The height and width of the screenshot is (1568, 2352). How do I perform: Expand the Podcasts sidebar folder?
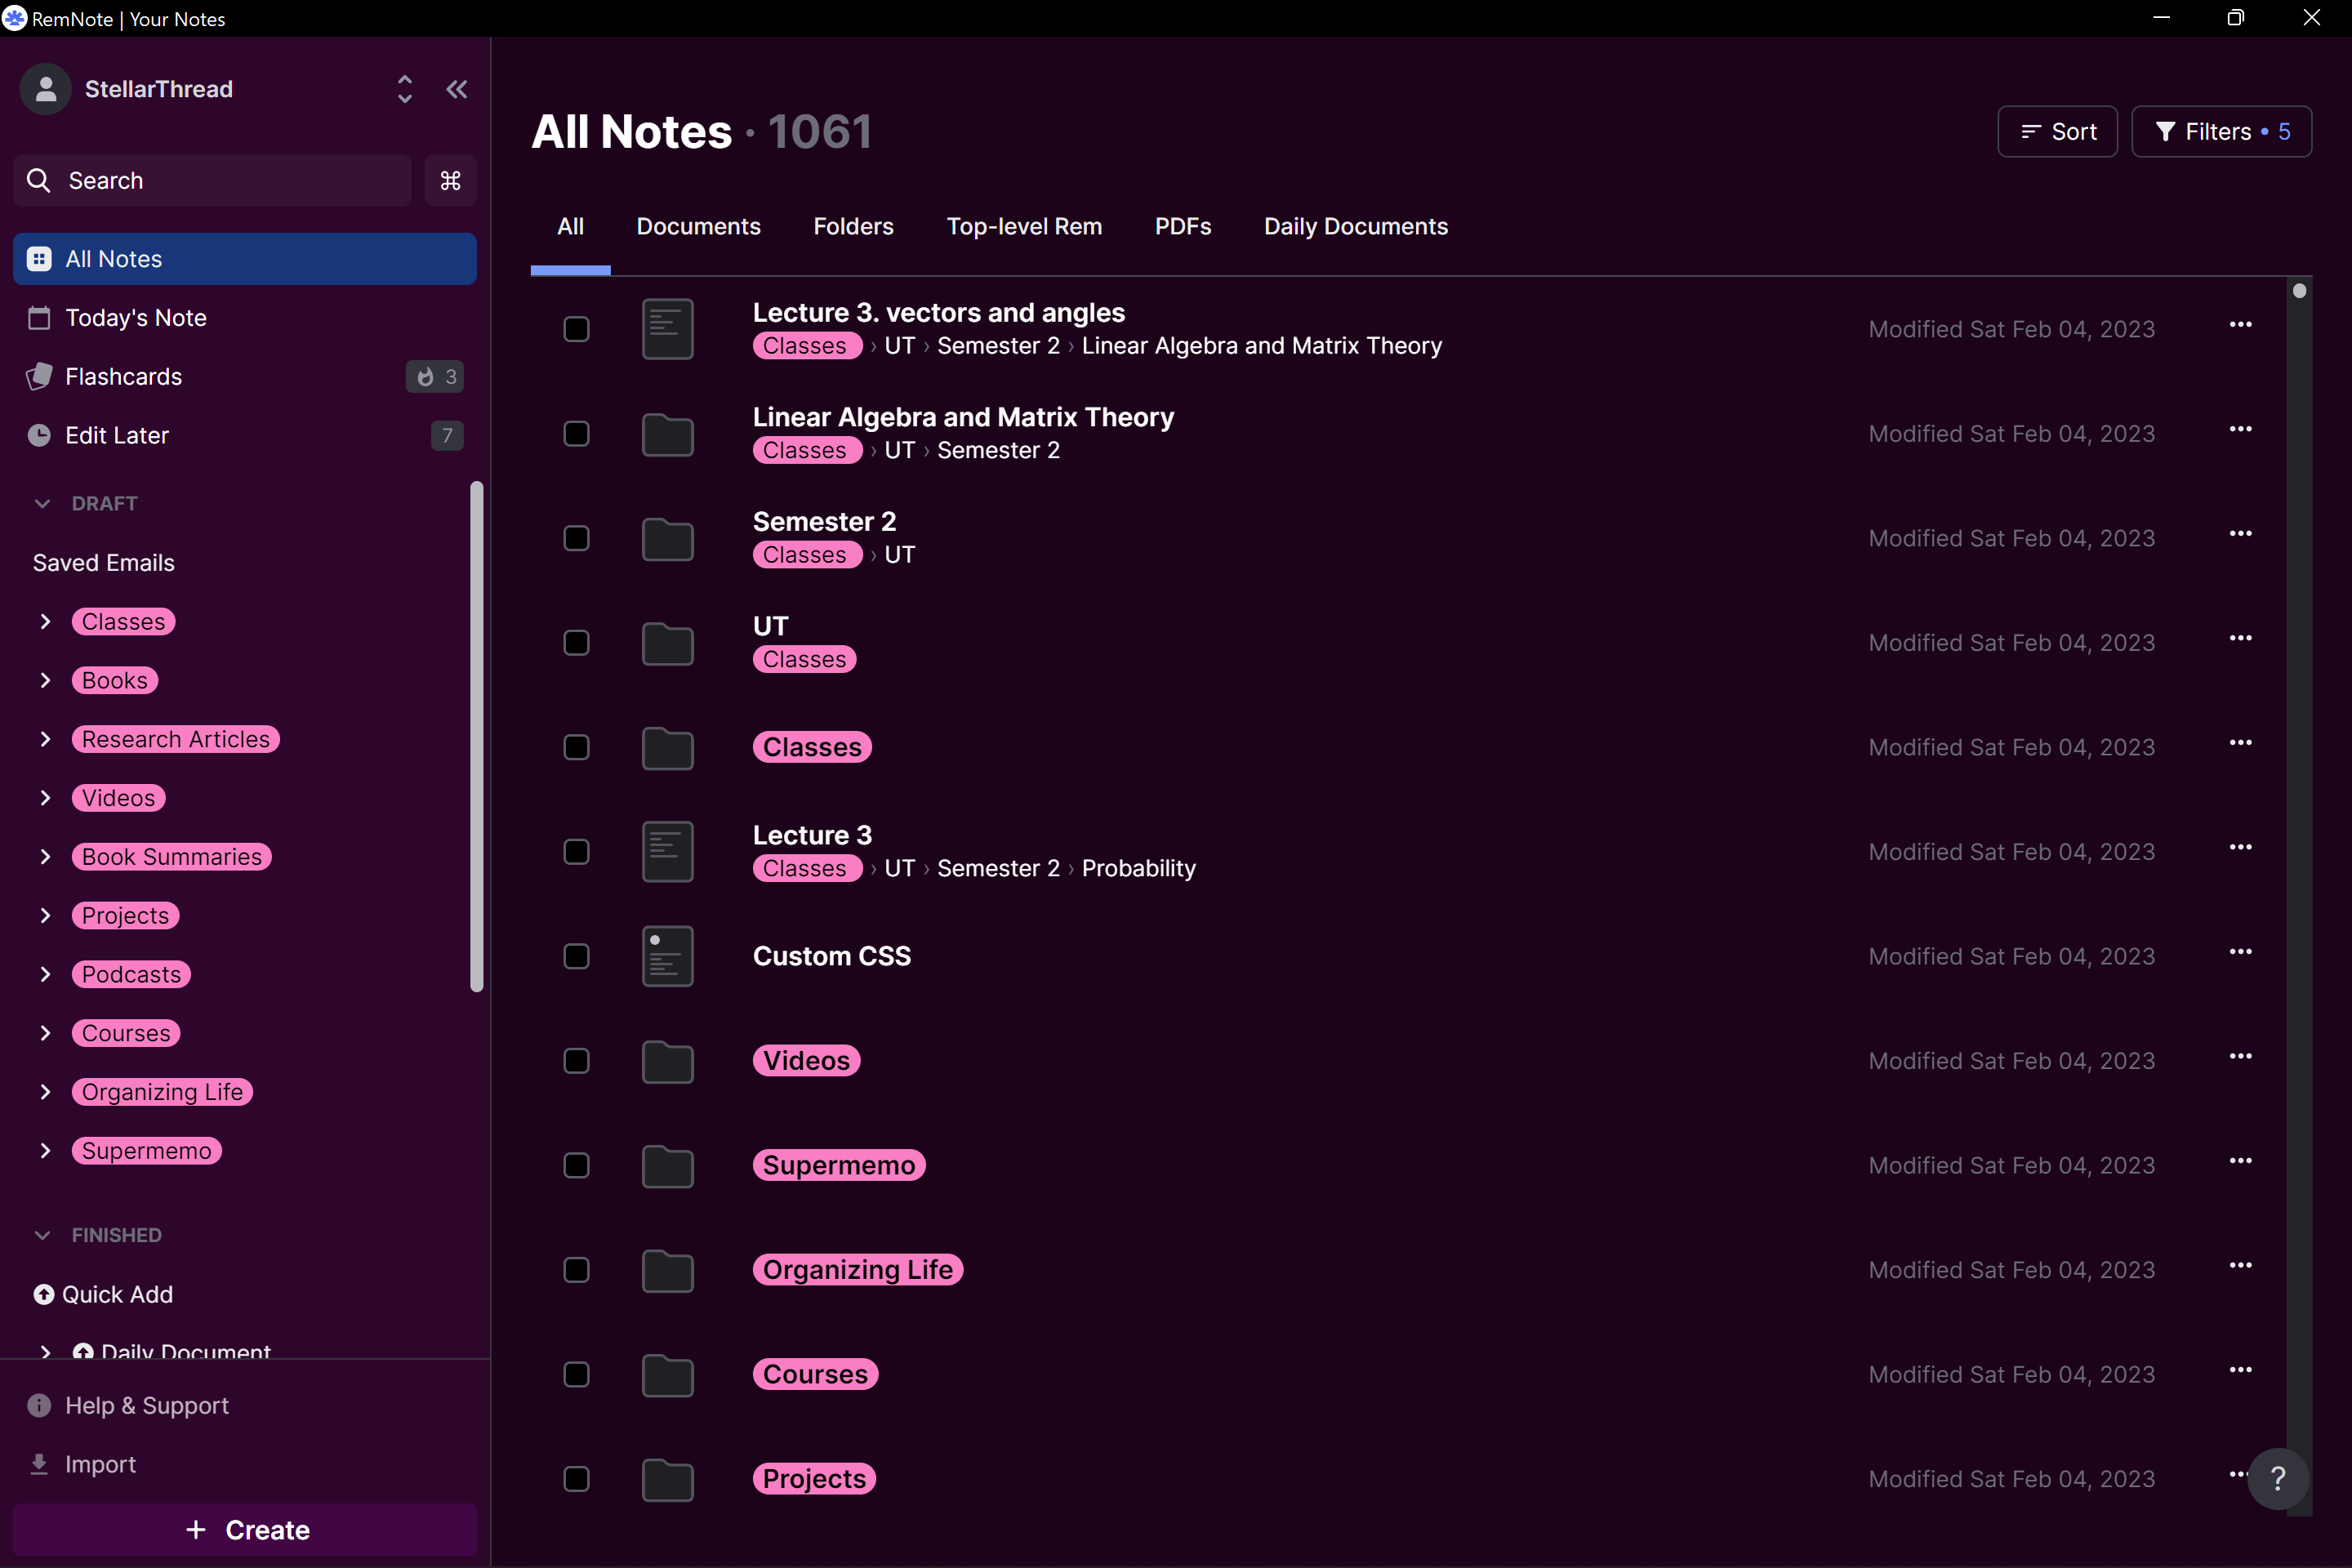click(45, 975)
